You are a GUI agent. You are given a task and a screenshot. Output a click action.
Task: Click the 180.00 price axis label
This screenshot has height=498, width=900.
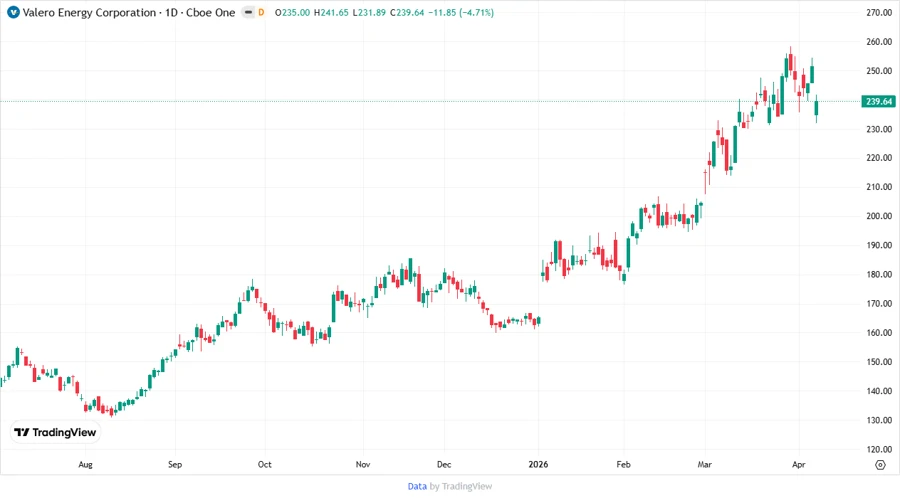click(879, 274)
